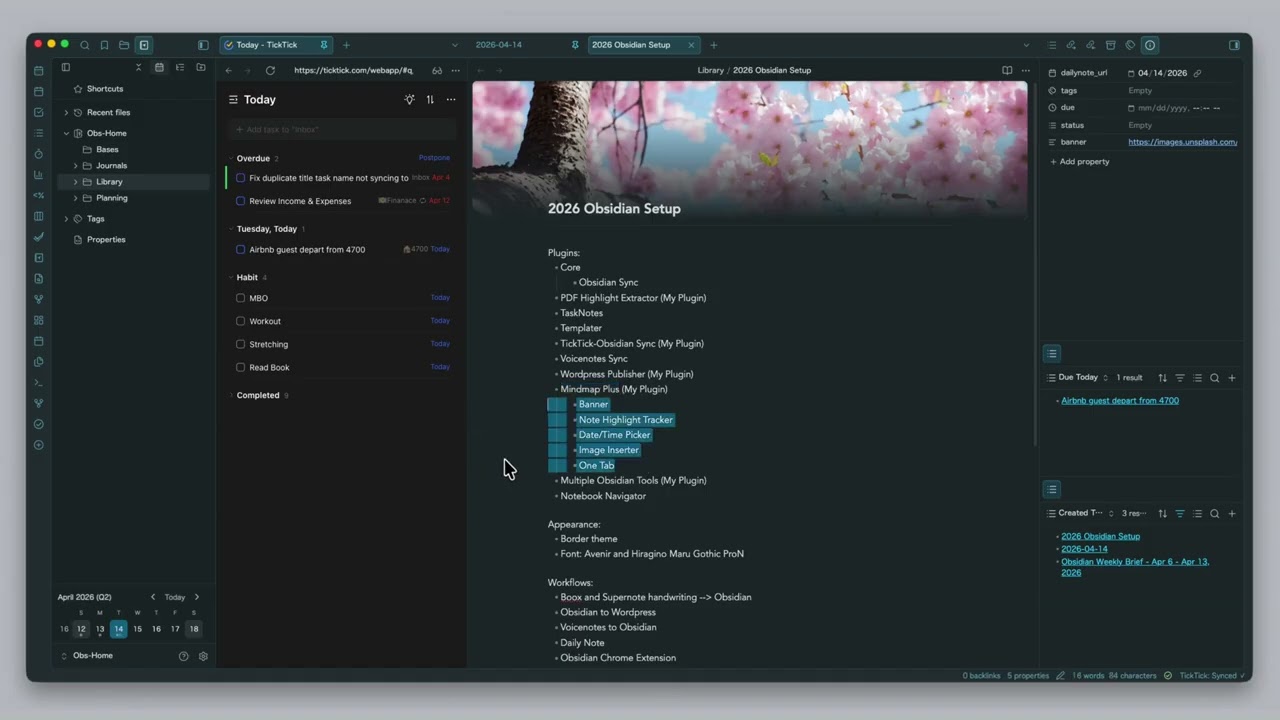Click the circled info icon in the right sidebar tabs
Screen dimensions: 1280x720
1150,45
